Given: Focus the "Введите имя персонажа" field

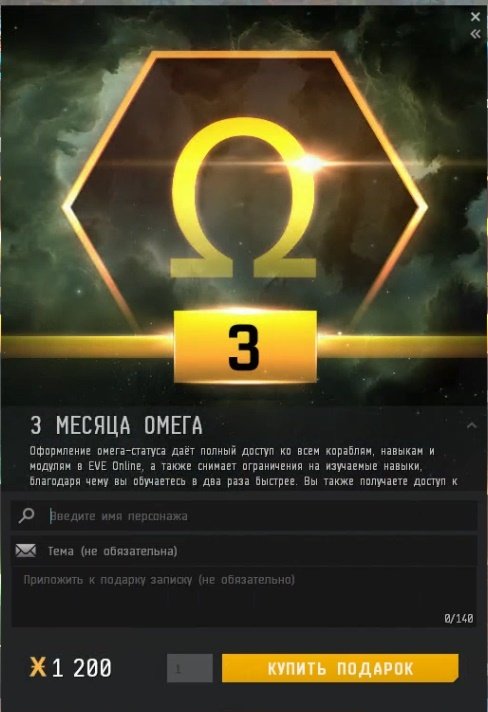Looking at the screenshot, I should 244,516.
